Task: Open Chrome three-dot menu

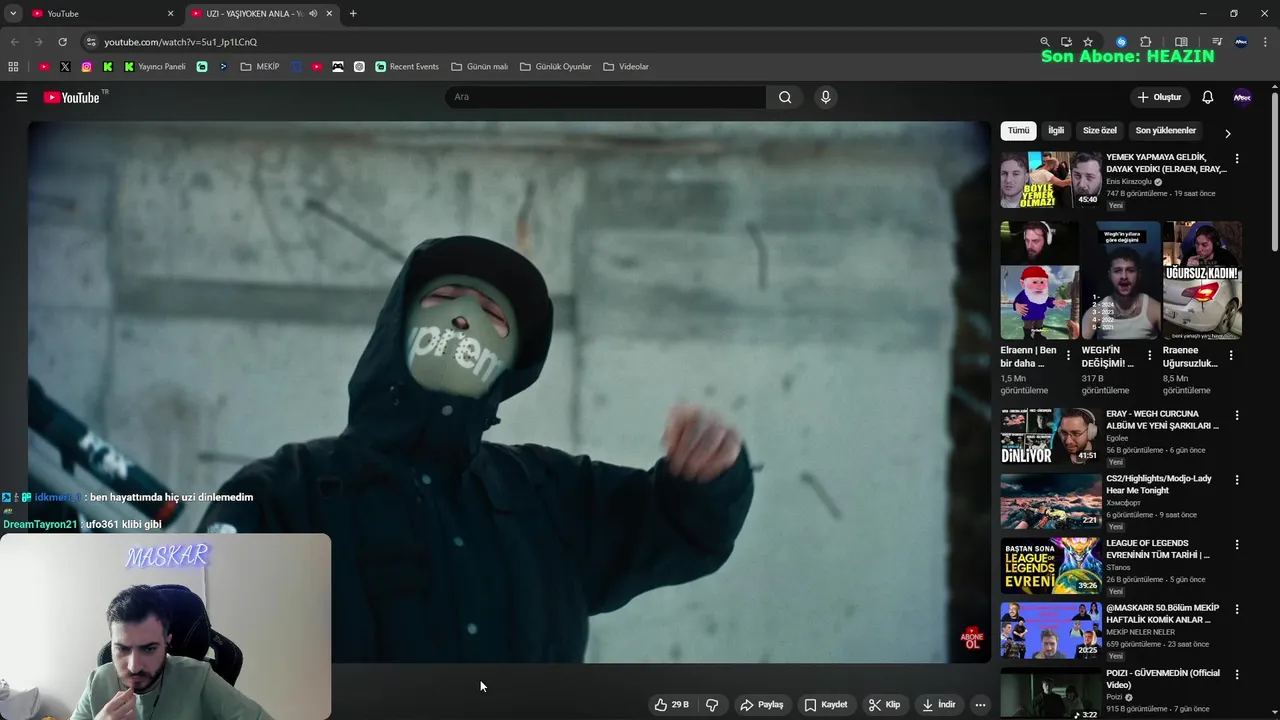Action: (x=1265, y=42)
